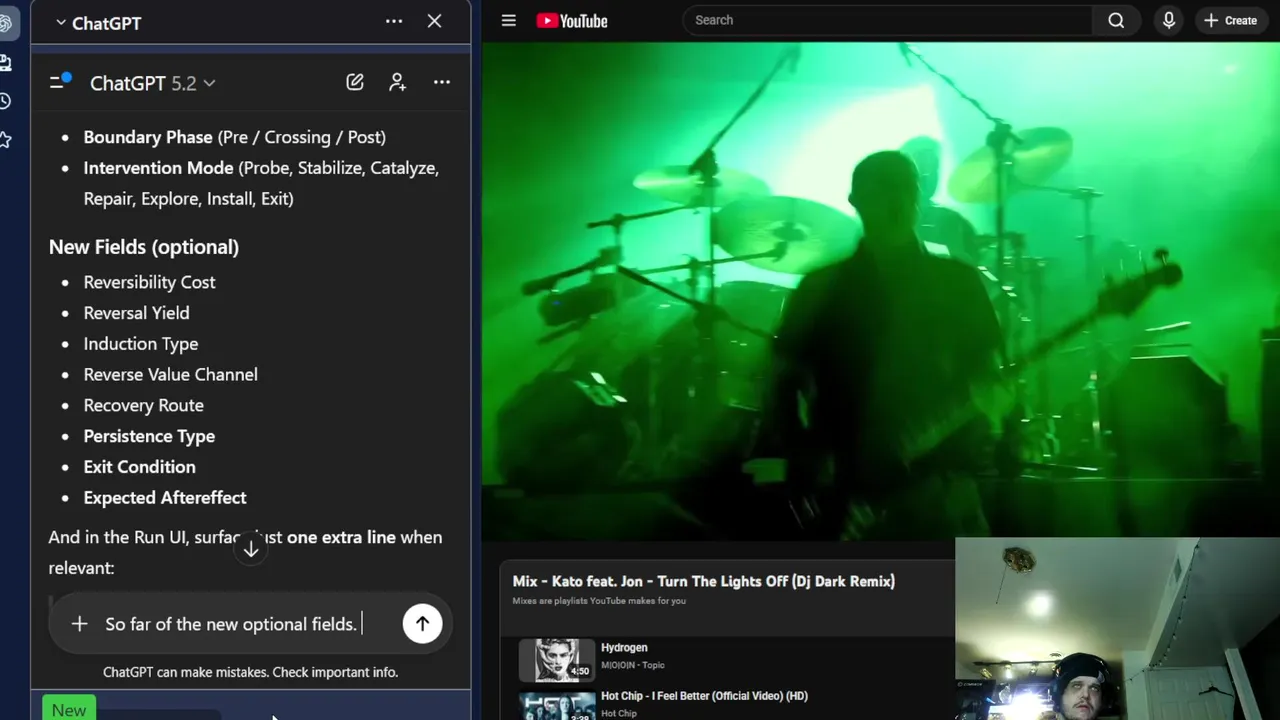Activate YouTube voice search microphone

(x=1168, y=20)
